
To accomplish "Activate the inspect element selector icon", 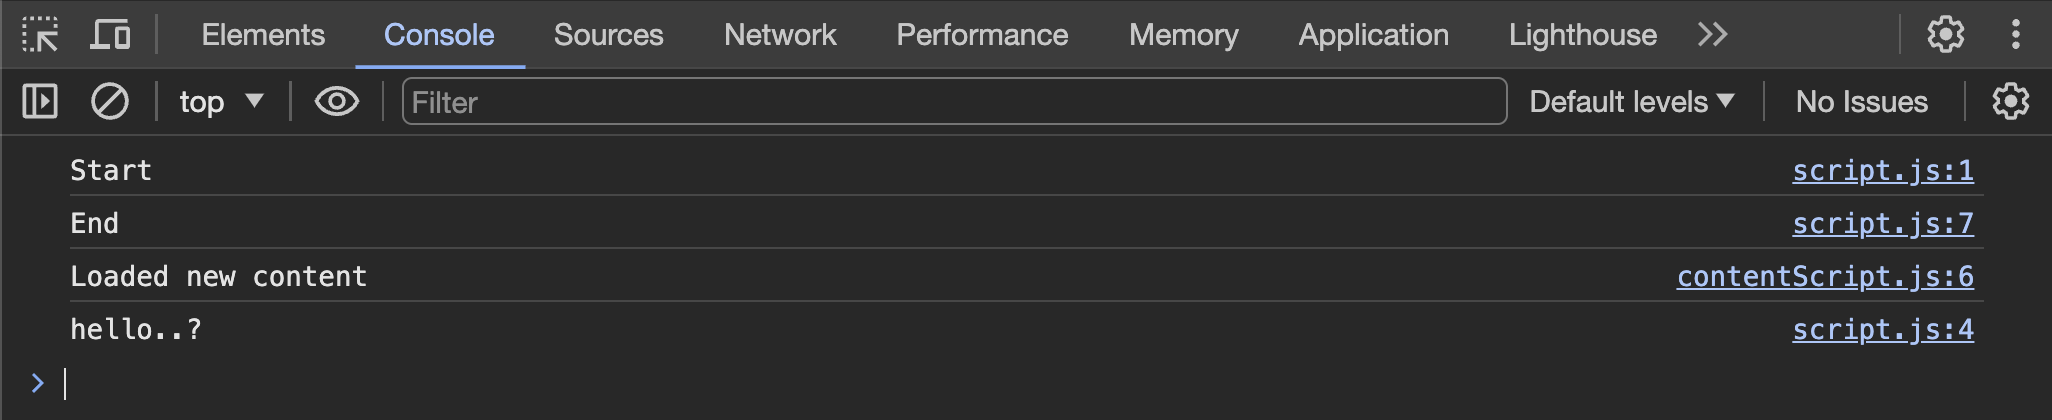I will (40, 35).
